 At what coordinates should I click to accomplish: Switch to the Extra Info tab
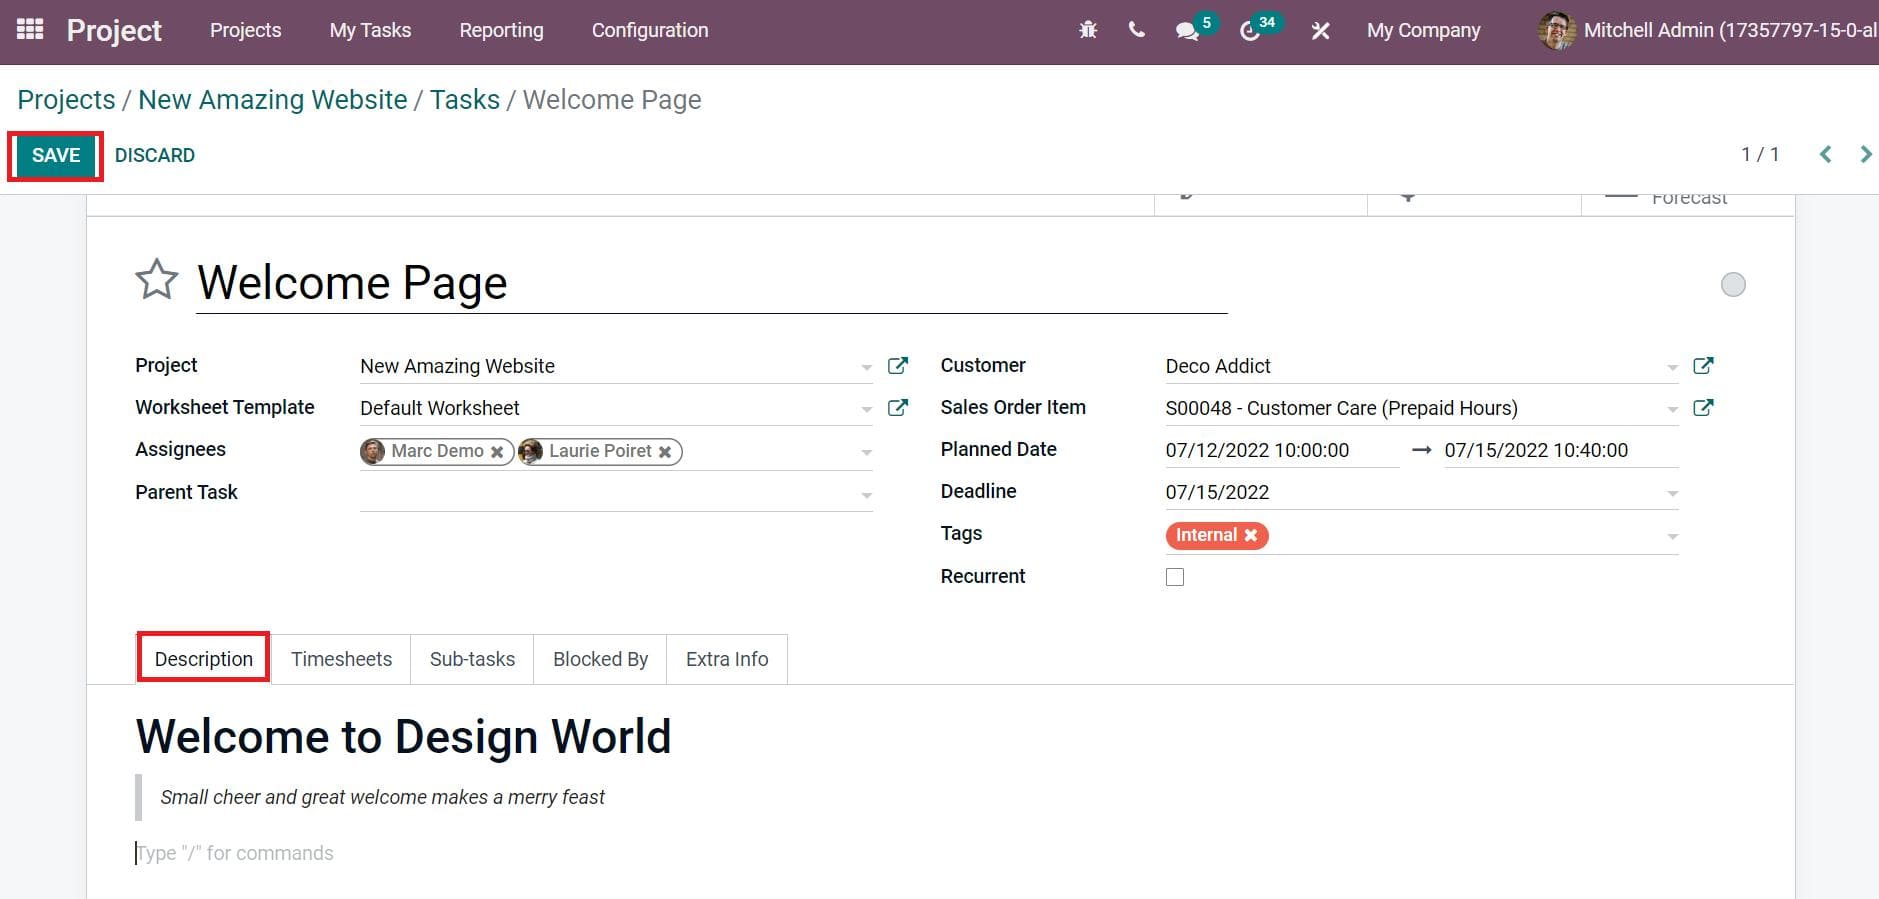(727, 659)
